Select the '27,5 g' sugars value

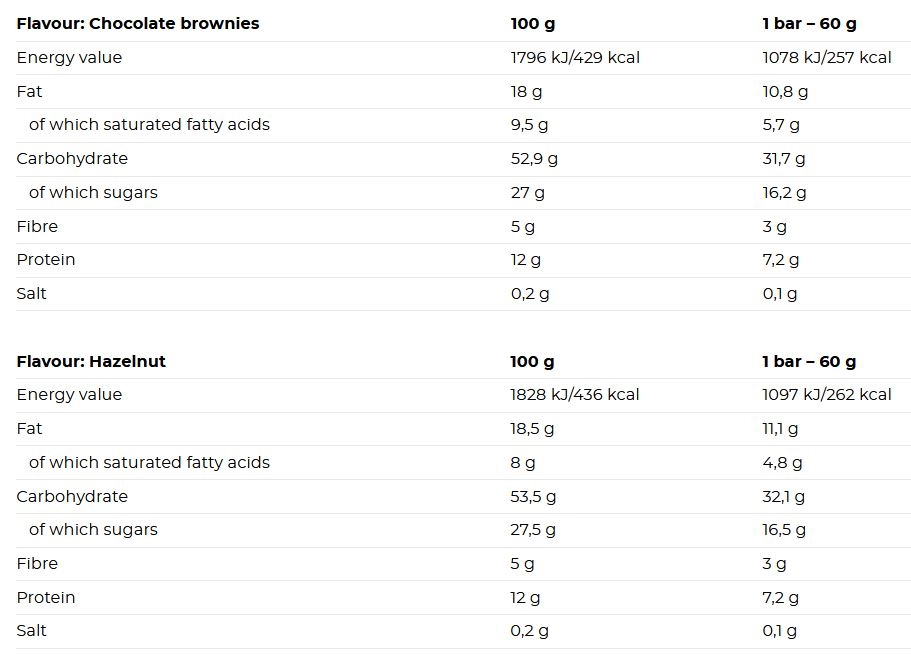(533, 530)
